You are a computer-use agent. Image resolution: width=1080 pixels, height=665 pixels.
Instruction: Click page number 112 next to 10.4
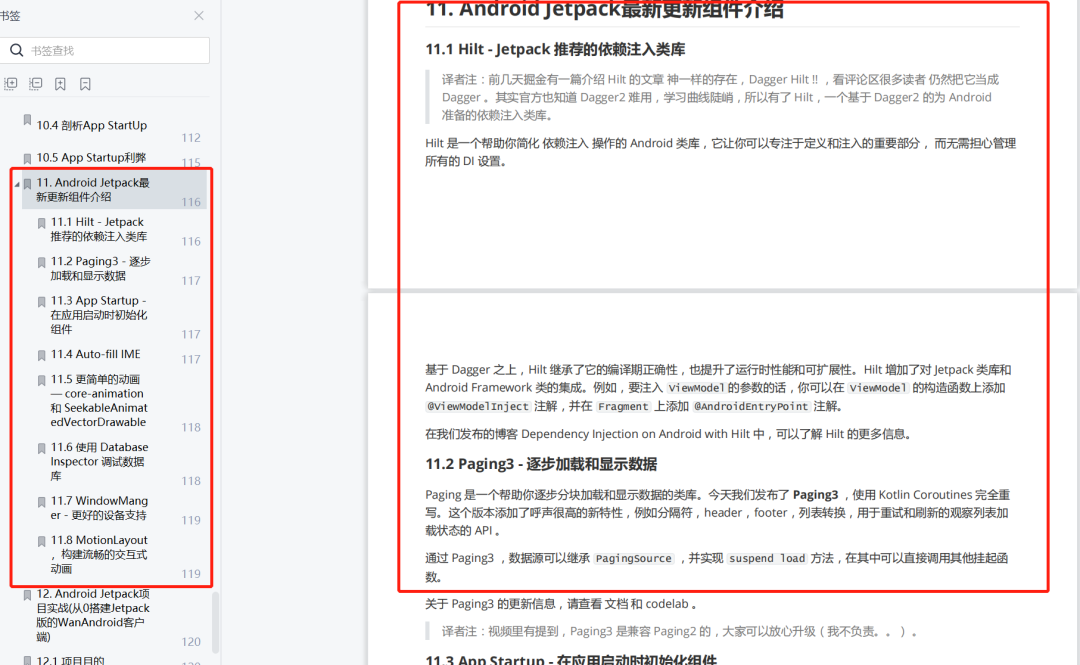click(191, 138)
